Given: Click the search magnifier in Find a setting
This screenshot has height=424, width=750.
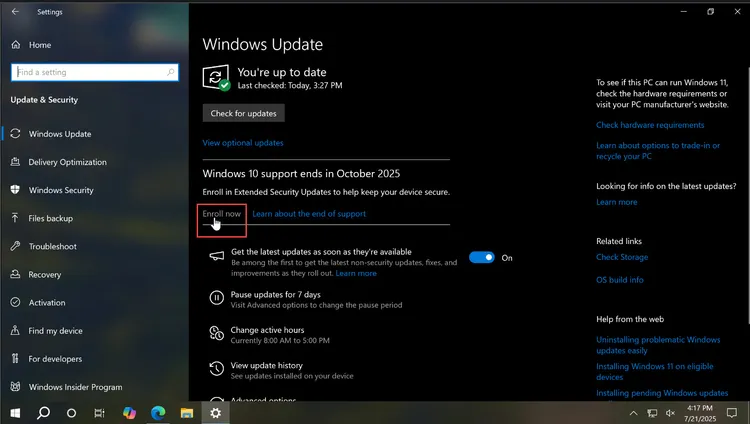Looking at the screenshot, I should pos(170,72).
